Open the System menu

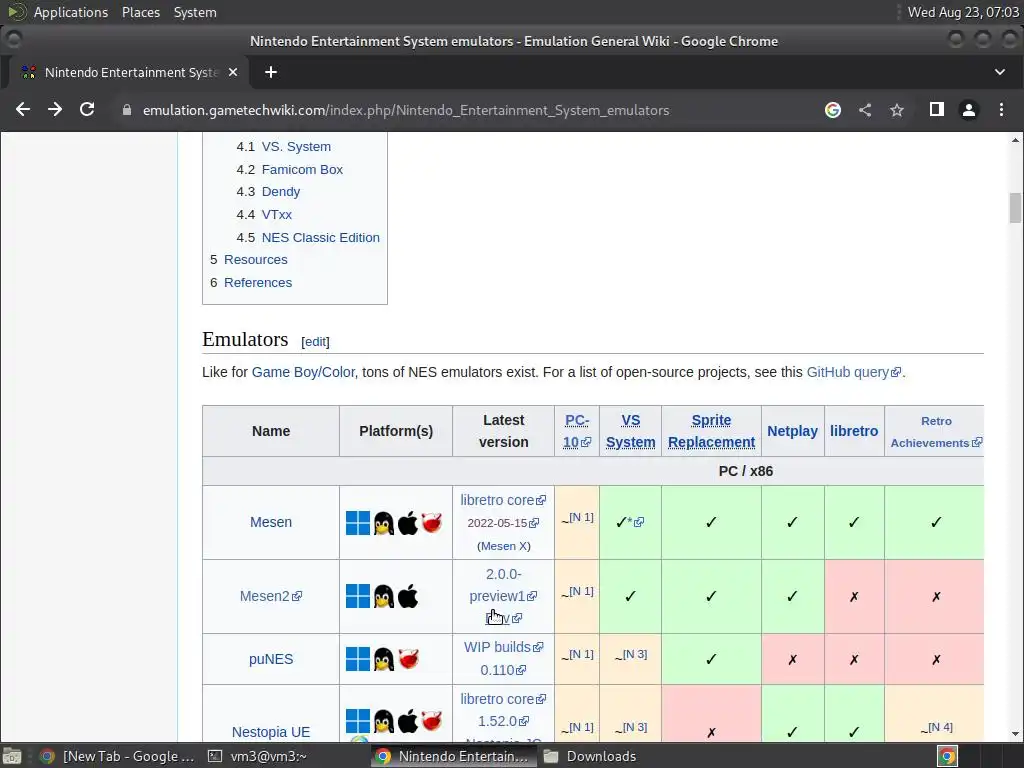click(195, 12)
